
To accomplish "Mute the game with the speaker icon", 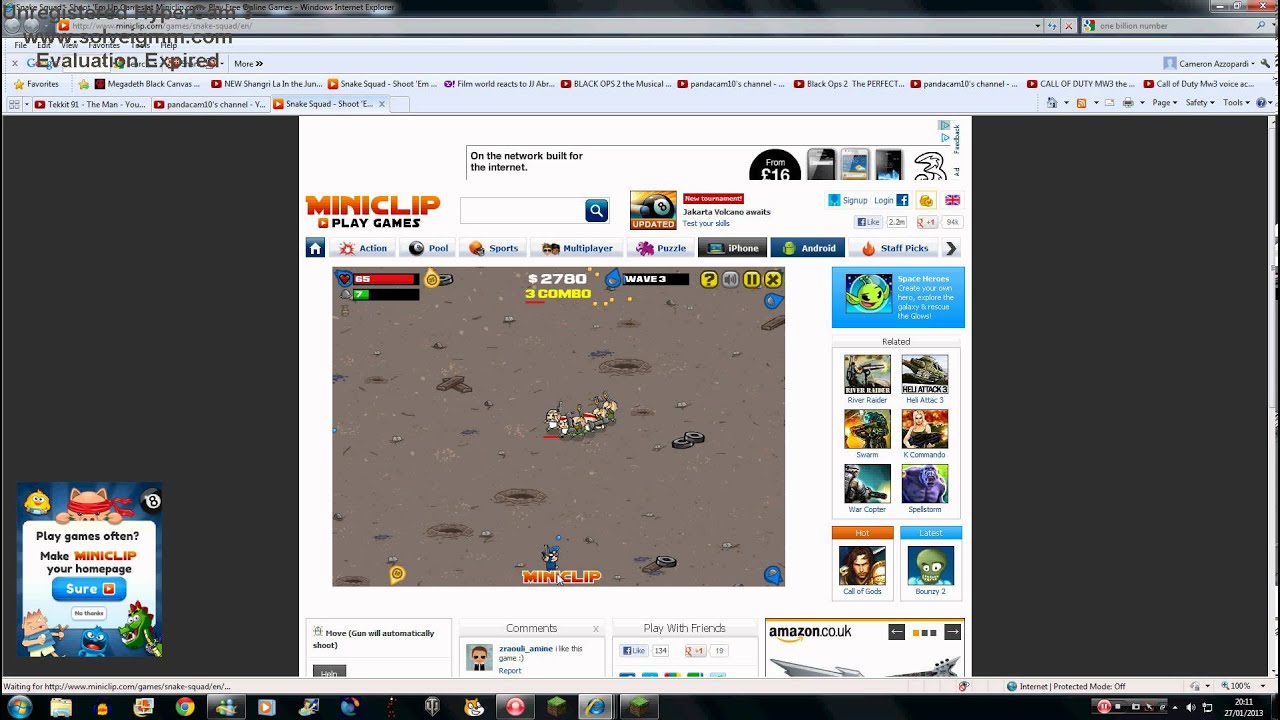I will point(731,280).
